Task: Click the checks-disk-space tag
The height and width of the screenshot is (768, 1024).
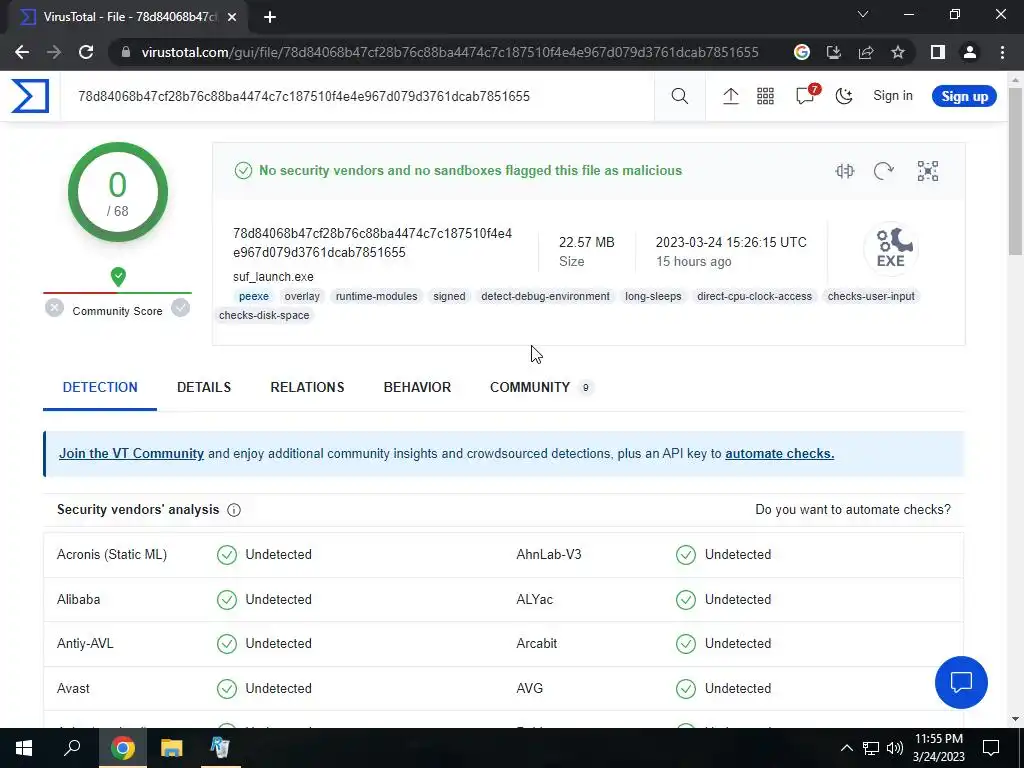Action: pyautogui.click(x=264, y=315)
